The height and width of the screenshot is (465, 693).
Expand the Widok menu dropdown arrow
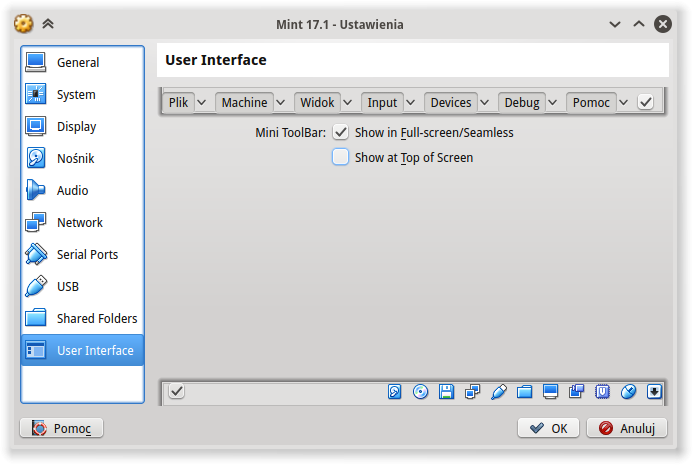[348, 103]
